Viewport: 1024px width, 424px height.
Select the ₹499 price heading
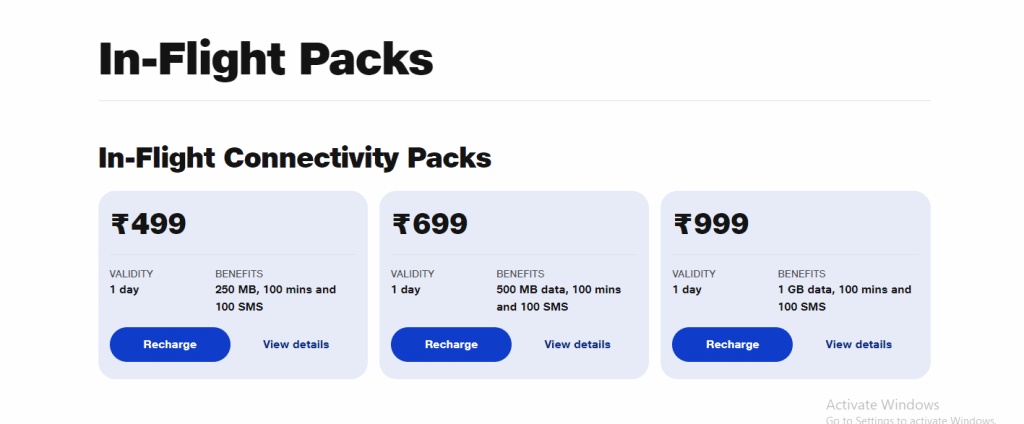(x=149, y=224)
